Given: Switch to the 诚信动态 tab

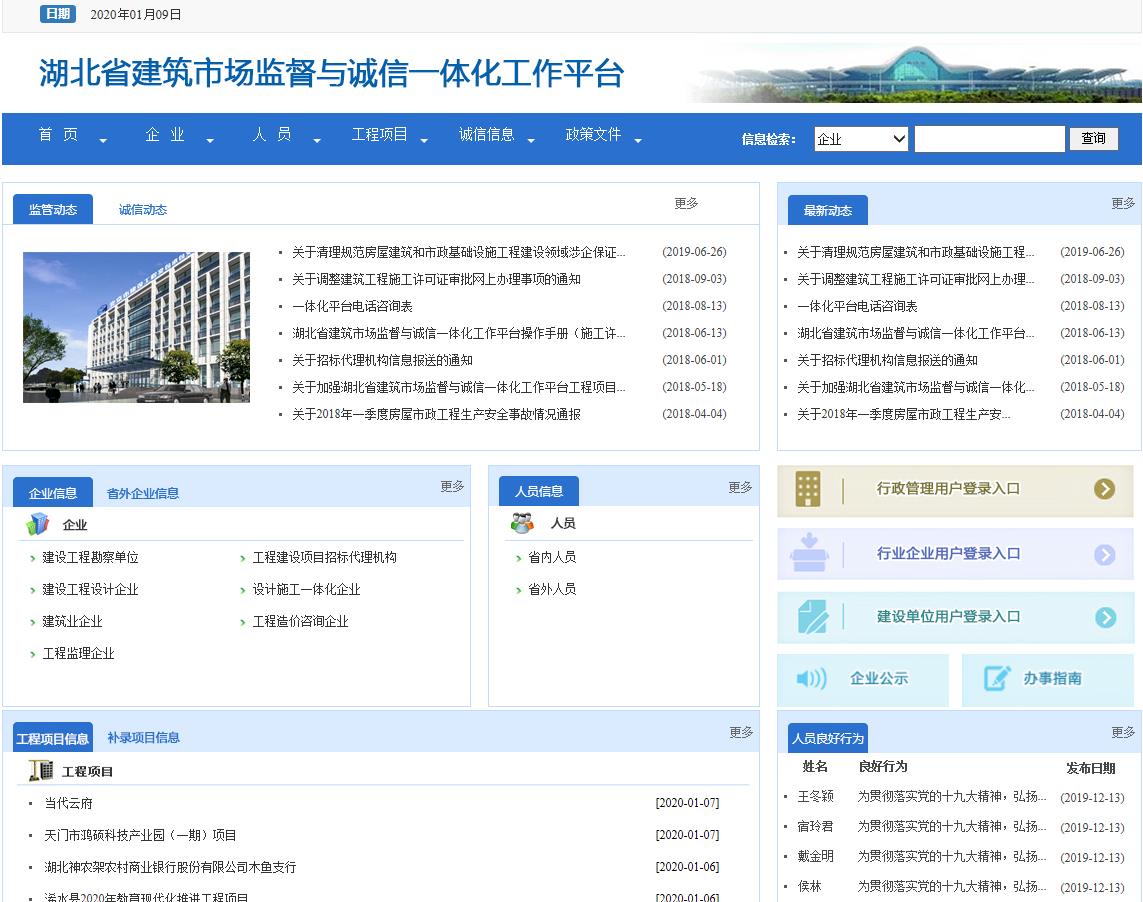Looking at the screenshot, I should tap(142, 210).
